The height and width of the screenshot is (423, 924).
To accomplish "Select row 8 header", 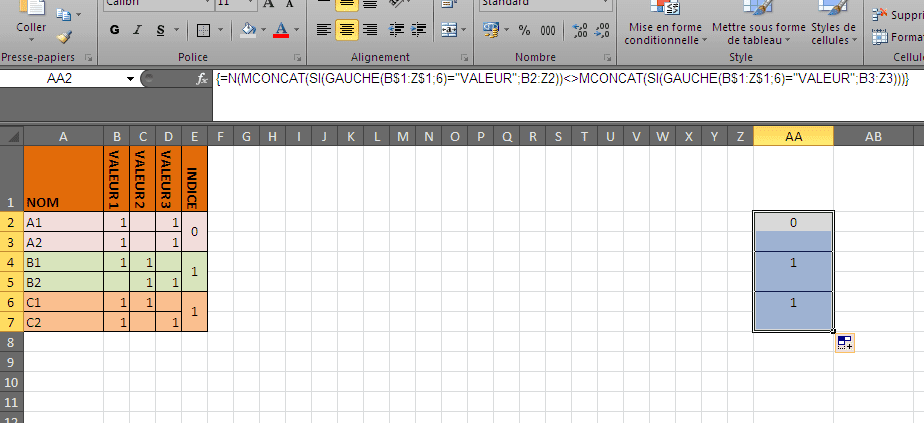I will click(x=11, y=341).
